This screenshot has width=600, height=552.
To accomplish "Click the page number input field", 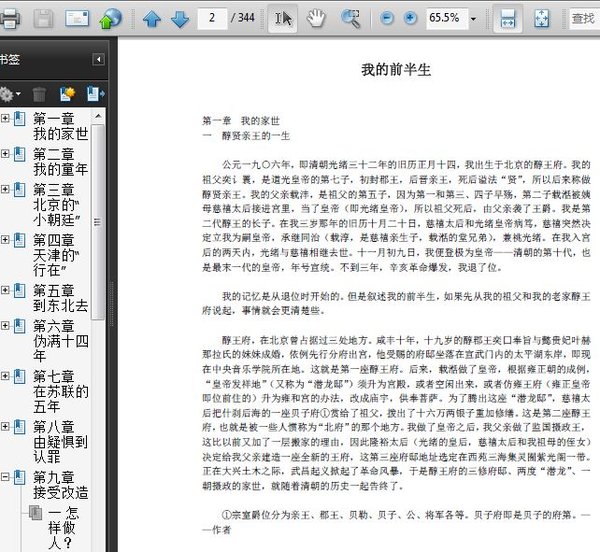I will pyautogui.click(x=212, y=18).
